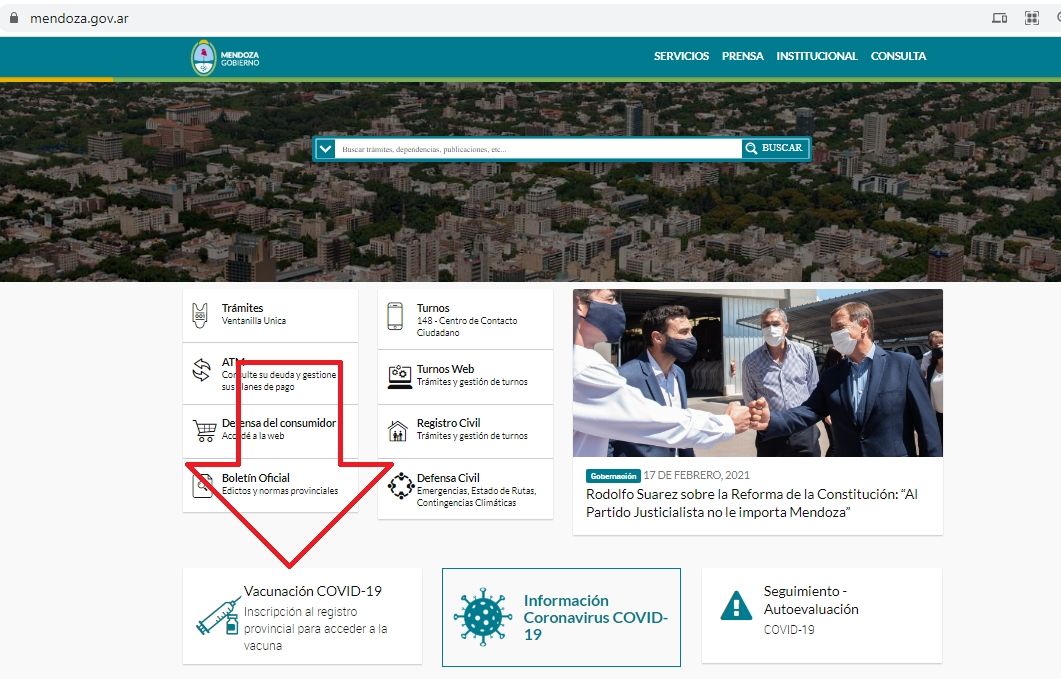Click the Defensa del consumidor cart icon
This screenshot has height=679, width=1061.
click(204, 431)
